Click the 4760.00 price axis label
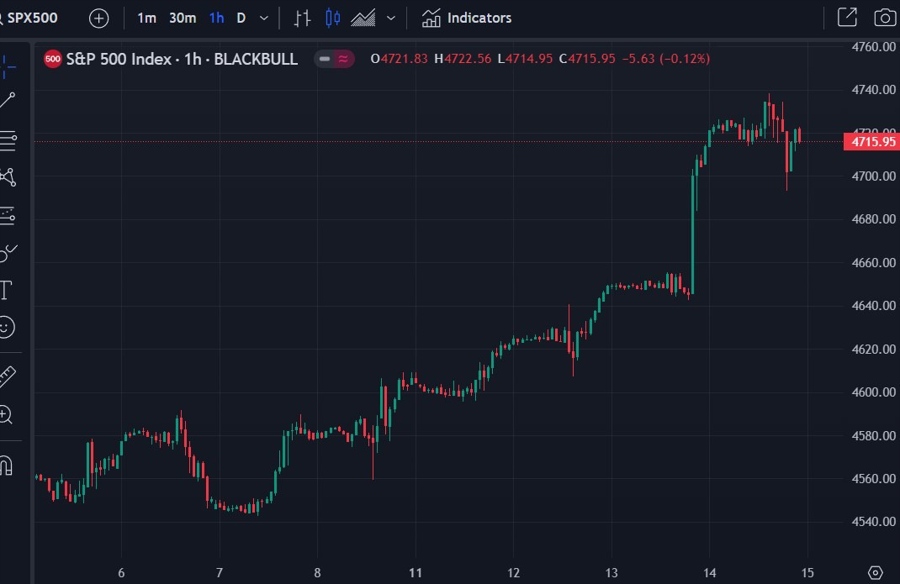The width and height of the screenshot is (900, 584). click(x=874, y=47)
